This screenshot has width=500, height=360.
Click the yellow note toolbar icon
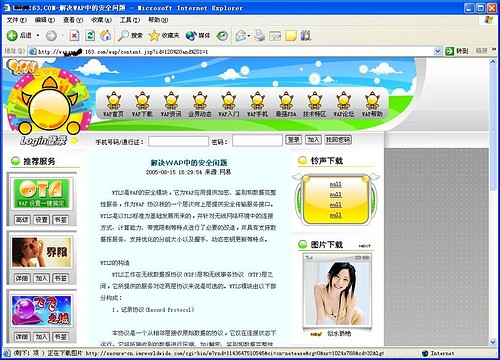(291, 36)
